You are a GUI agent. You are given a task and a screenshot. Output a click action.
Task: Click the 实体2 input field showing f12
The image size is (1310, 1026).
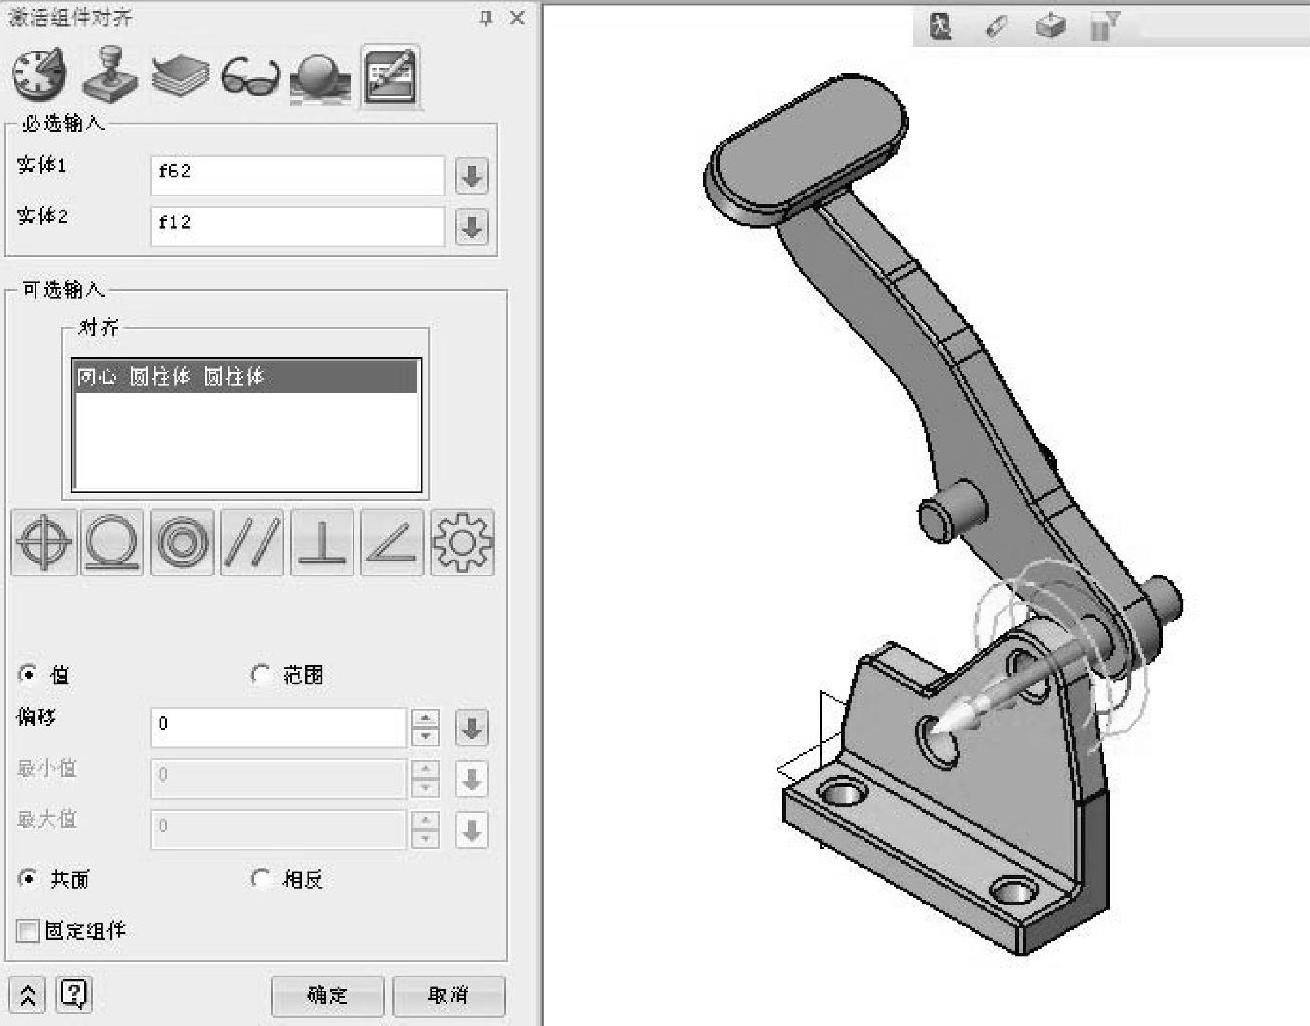click(x=297, y=227)
